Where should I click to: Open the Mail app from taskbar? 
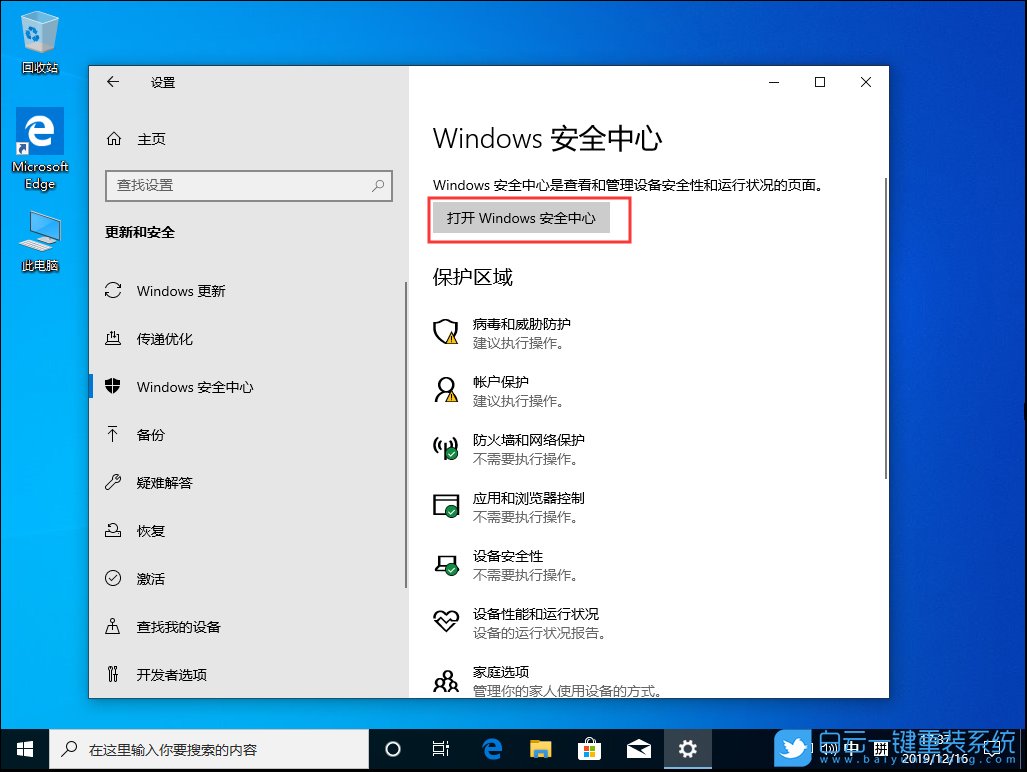[x=639, y=748]
